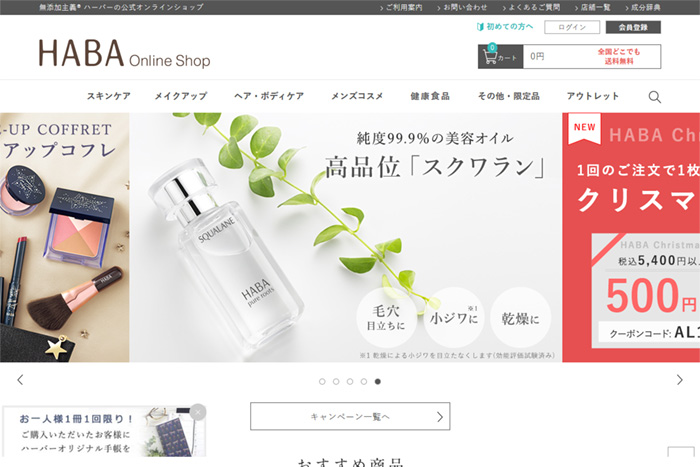Click the search magnifier icon
This screenshot has width=700, height=467.
pyautogui.click(x=654, y=97)
